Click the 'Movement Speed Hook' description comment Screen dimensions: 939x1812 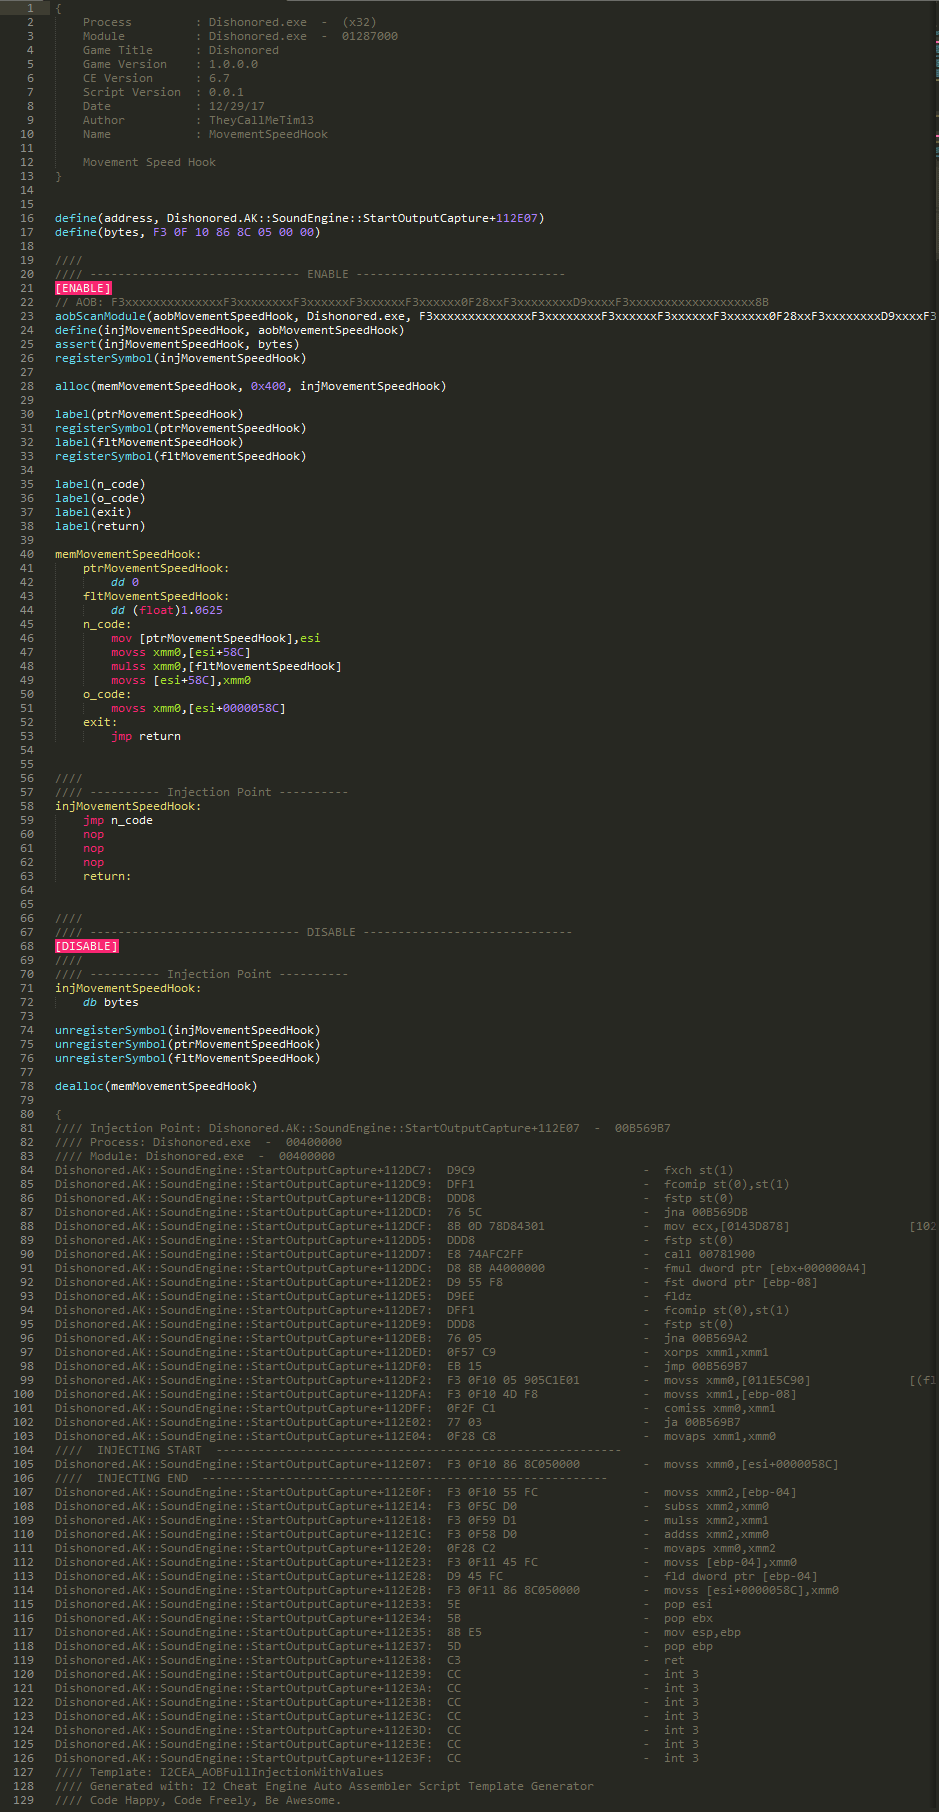149,162
